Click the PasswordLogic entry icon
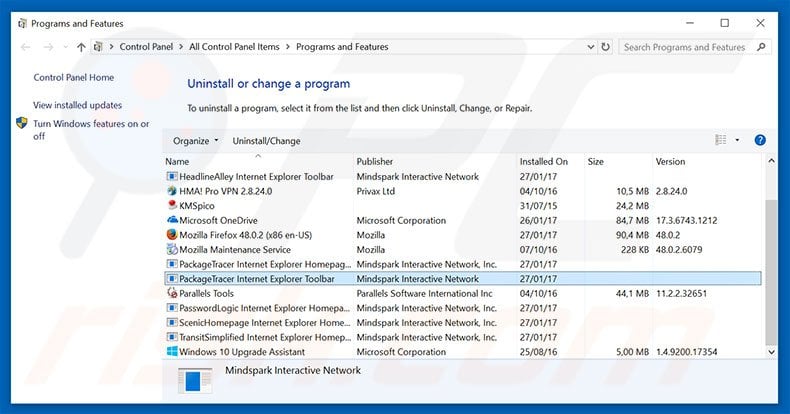 (x=172, y=308)
